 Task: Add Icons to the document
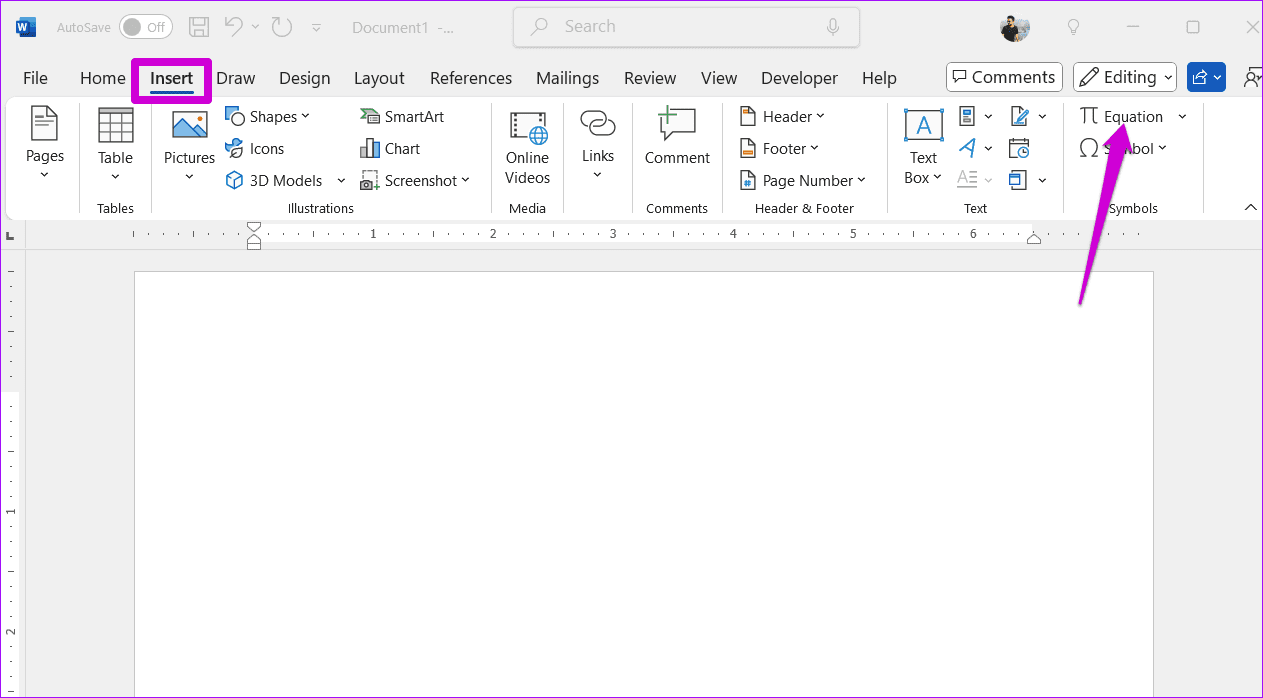(255, 148)
